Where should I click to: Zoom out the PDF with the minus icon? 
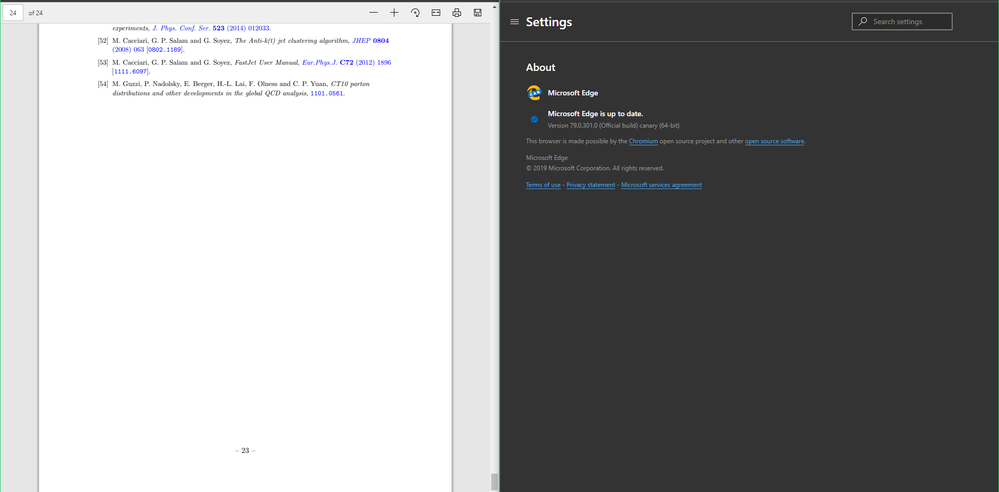tap(373, 13)
